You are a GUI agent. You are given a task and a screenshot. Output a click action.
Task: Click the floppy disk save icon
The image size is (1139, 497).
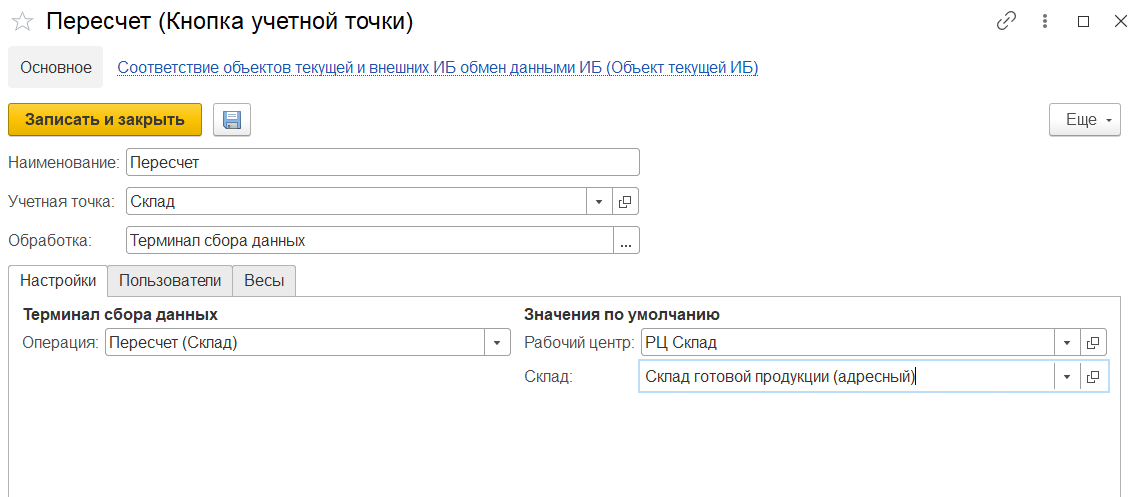click(232, 120)
